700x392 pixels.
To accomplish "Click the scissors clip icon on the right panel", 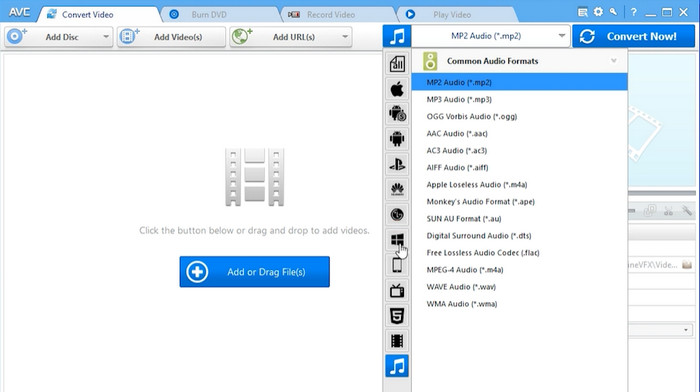I will [x=668, y=210].
